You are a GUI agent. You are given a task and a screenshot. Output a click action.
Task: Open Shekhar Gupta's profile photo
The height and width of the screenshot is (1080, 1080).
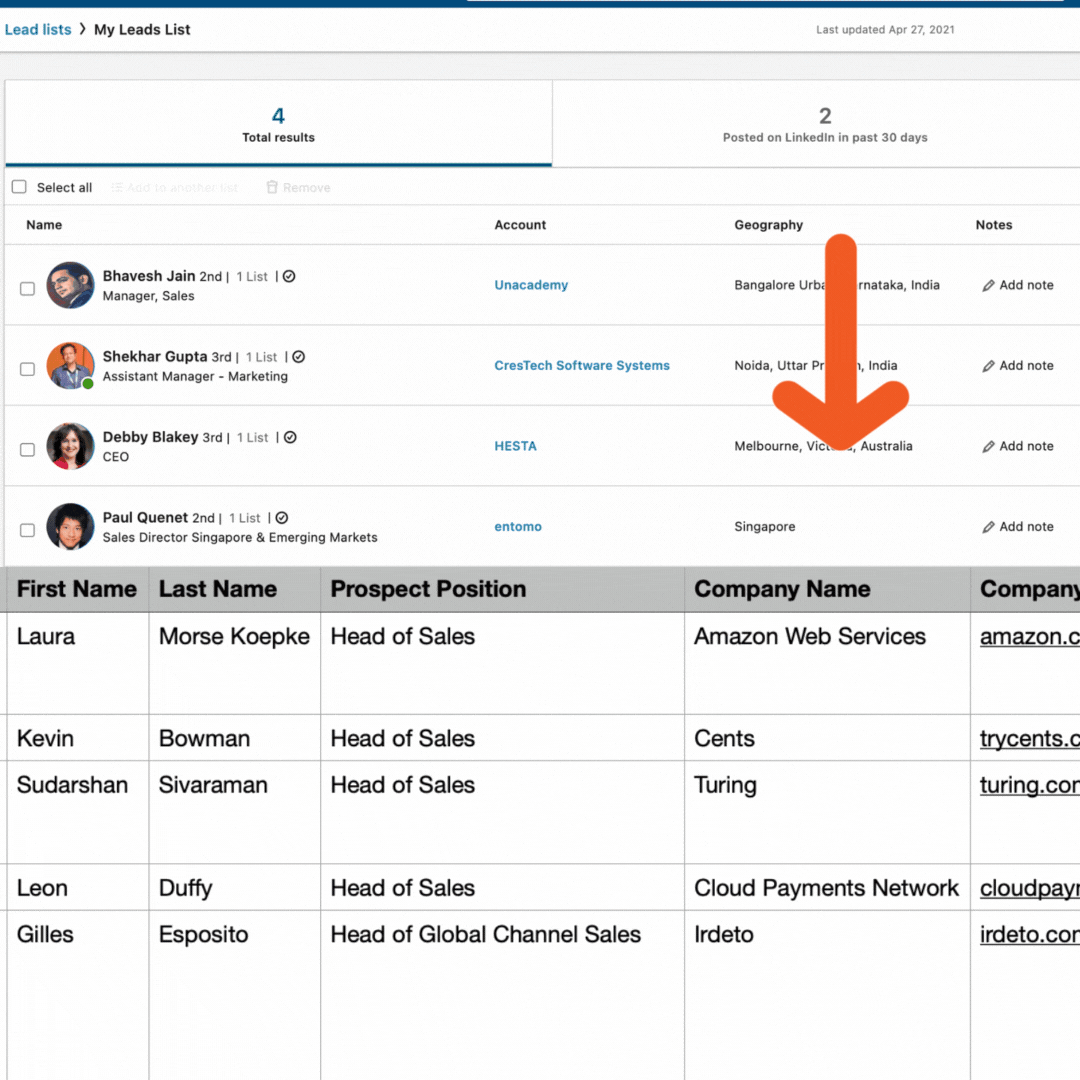(x=70, y=366)
